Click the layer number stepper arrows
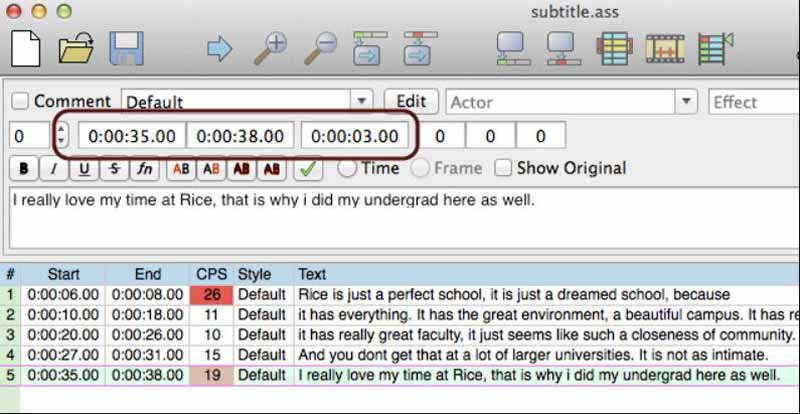The height and width of the screenshot is (414, 800). tap(61, 135)
